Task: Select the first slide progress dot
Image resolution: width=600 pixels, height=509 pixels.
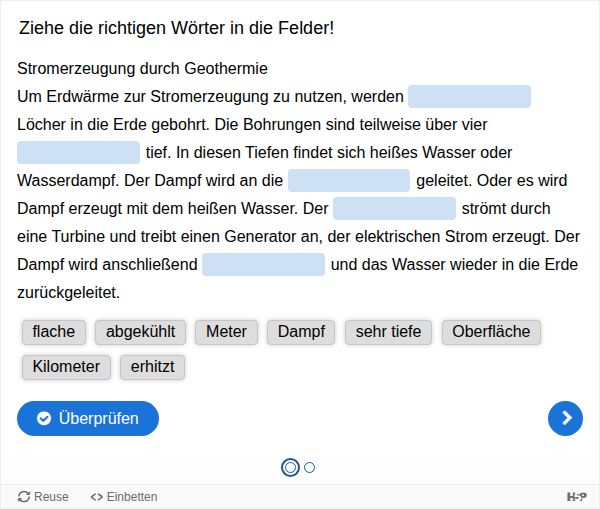Action: (290, 467)
